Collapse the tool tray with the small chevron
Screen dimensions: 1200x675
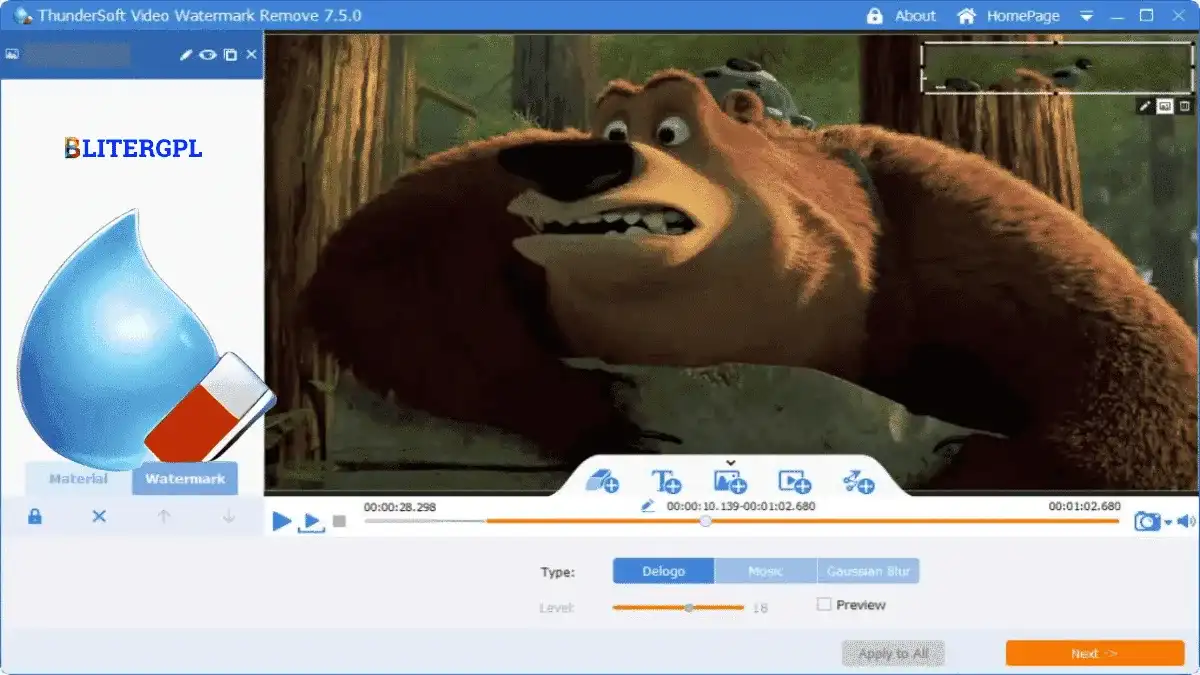[730, 462]
